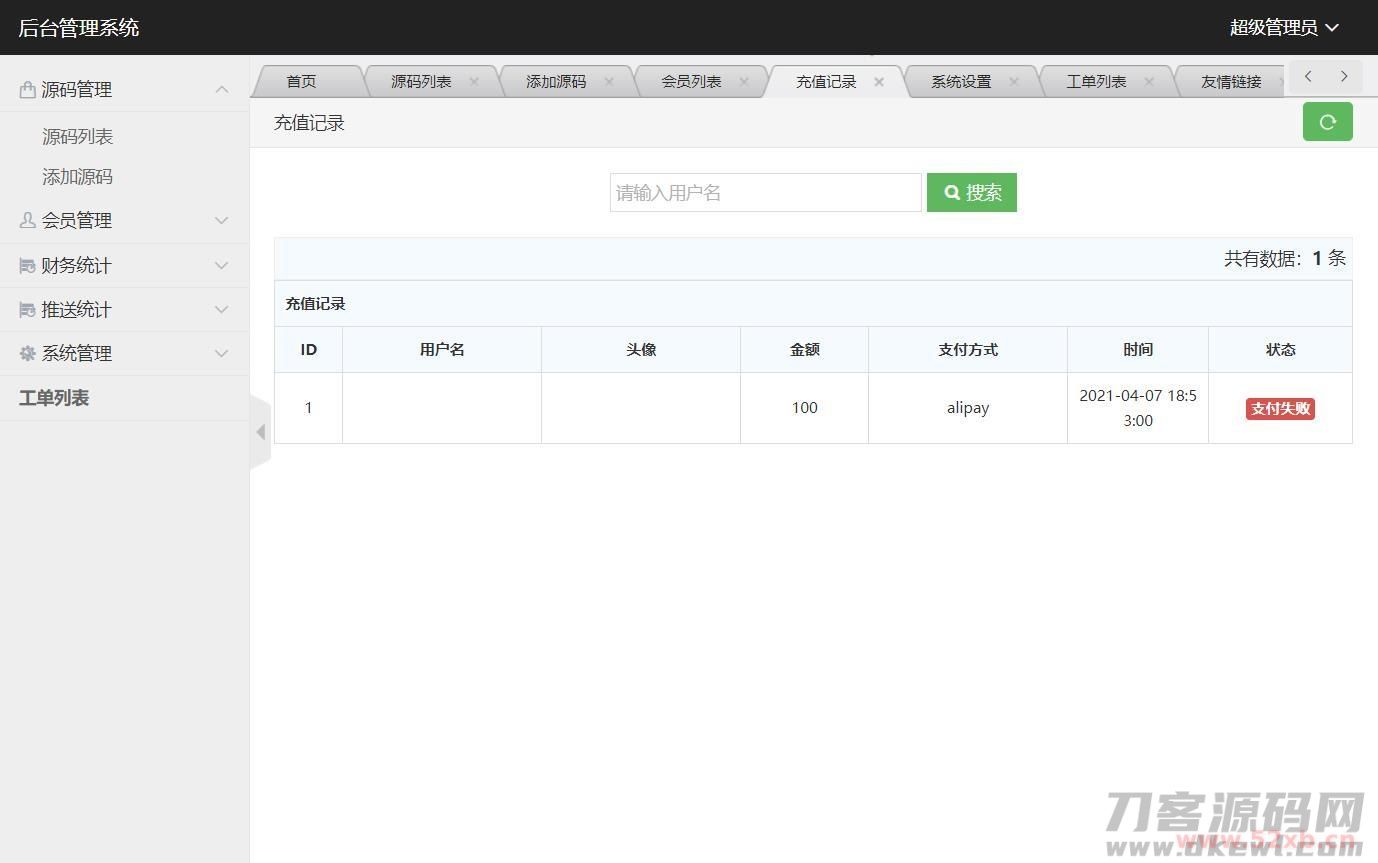The height and width of the screenshot is (863, 1378).
Task: Open 工单列表 in the sidebar
Action: coord(54,398)
